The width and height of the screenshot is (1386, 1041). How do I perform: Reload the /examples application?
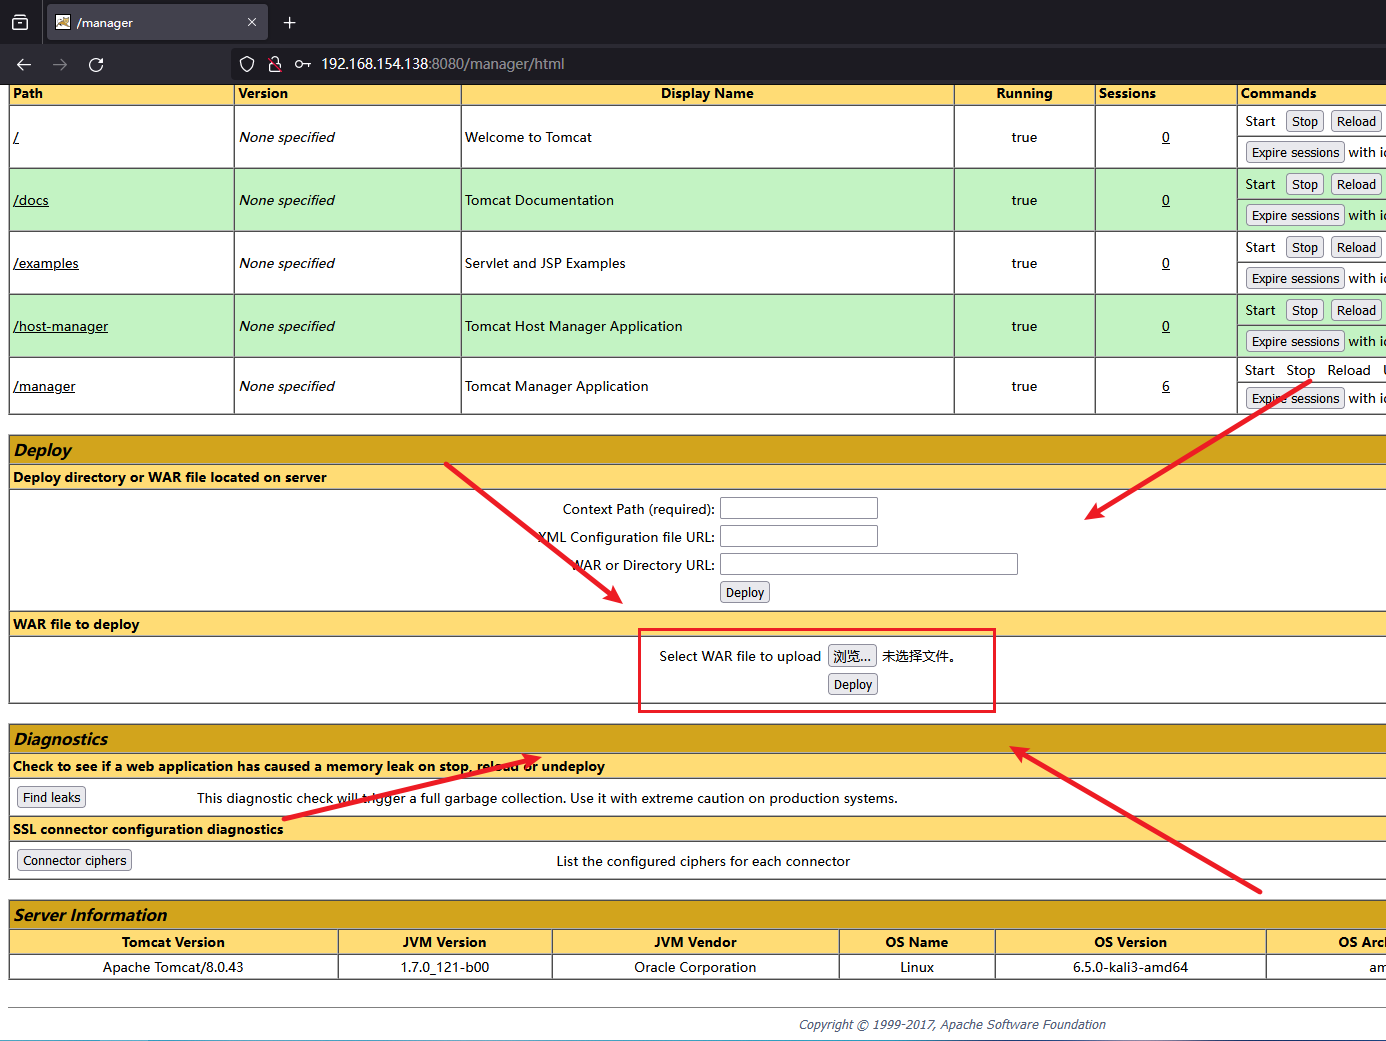point(1356,247)
